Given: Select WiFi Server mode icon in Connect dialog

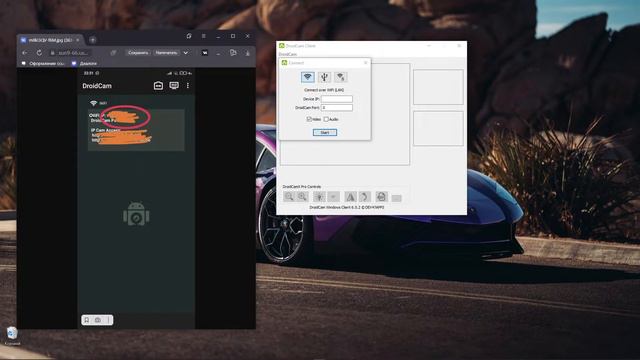Looking at the screenshot, I should click(x=341, y=77).
